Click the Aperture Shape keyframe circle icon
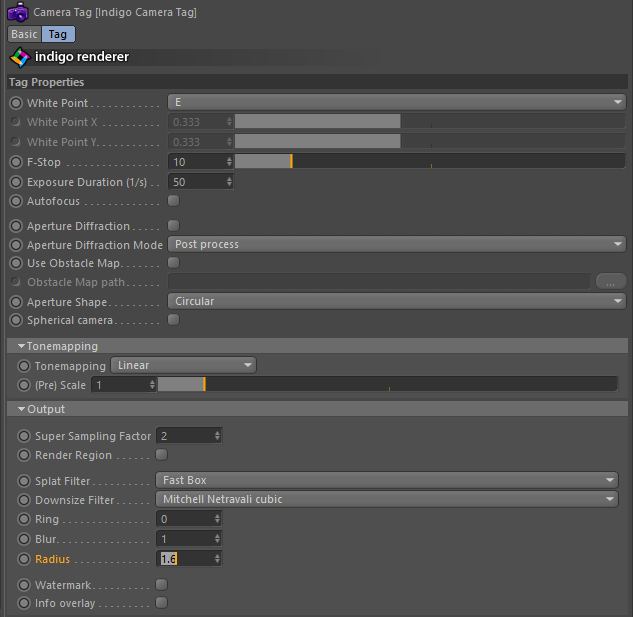Screen dimensions: 633x617 pyautogui.click(x=15, y=301)
